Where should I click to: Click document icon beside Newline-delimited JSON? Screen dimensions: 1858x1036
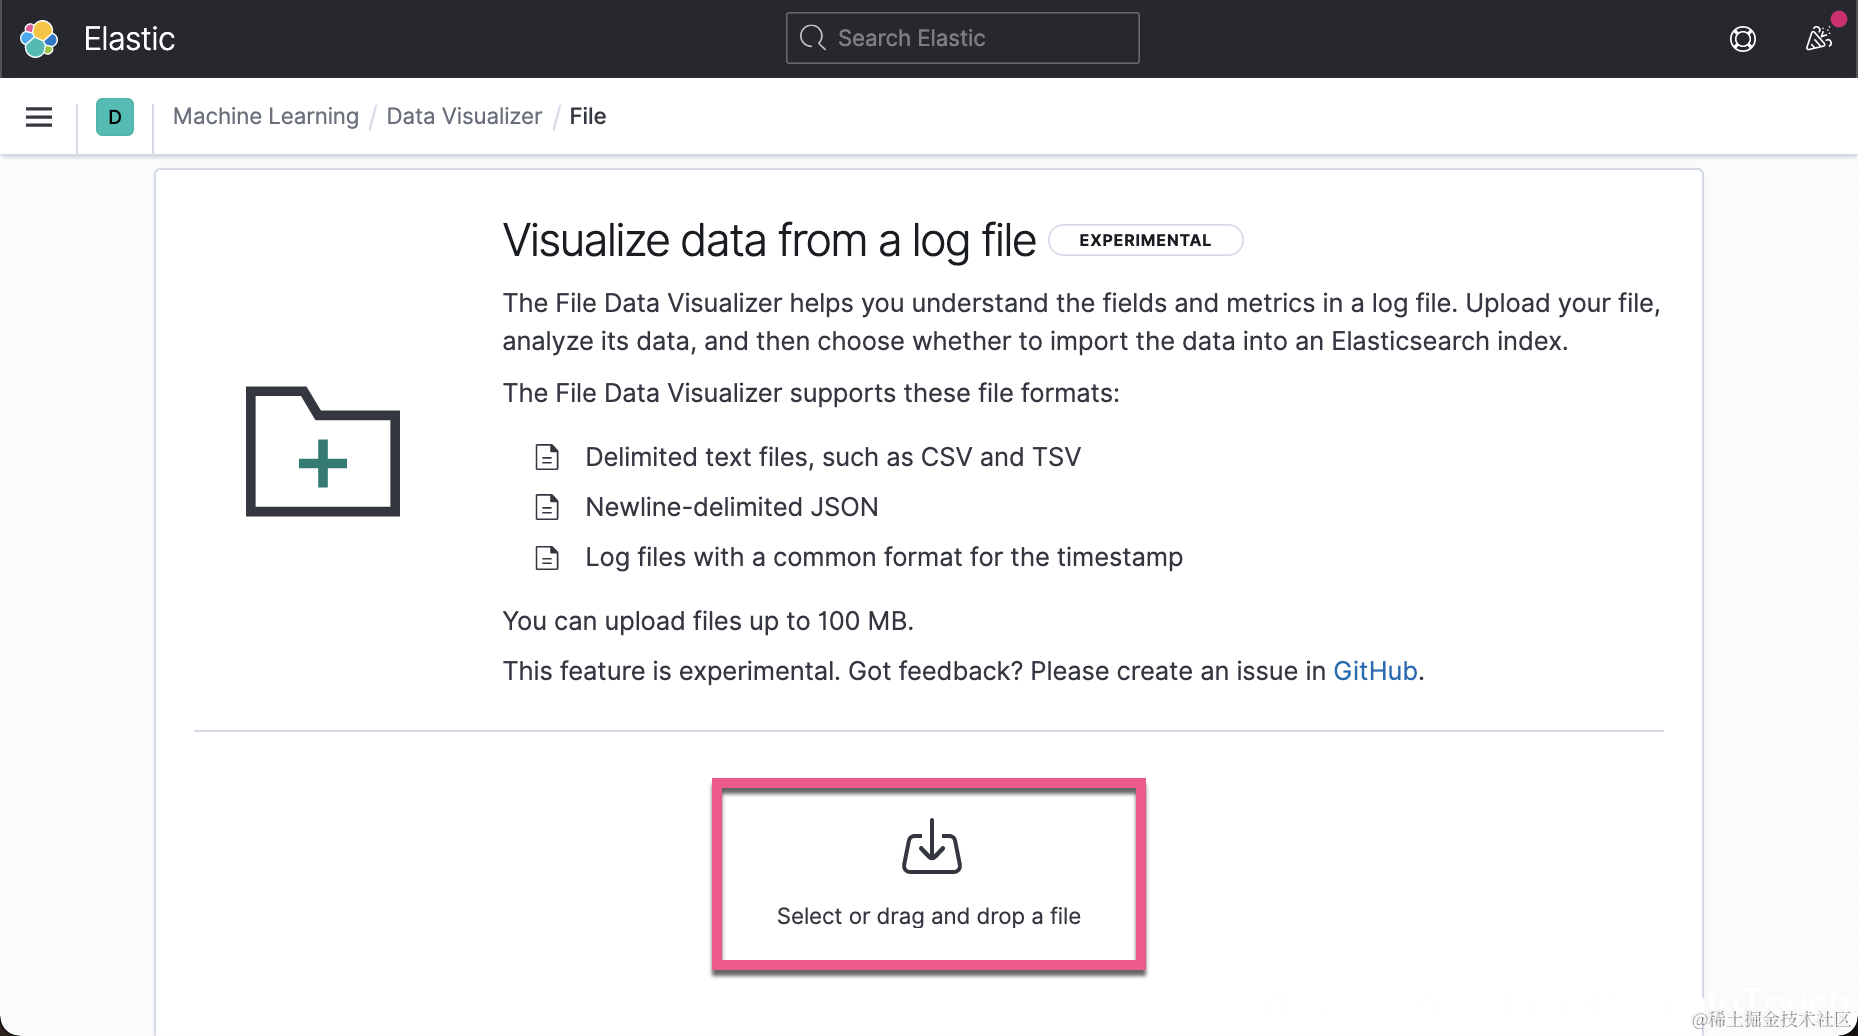coord(547,507)
